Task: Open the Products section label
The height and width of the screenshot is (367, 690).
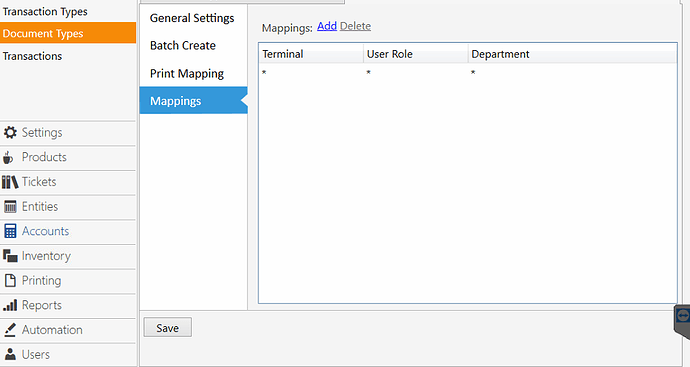Action: click(x=44, y=157)
